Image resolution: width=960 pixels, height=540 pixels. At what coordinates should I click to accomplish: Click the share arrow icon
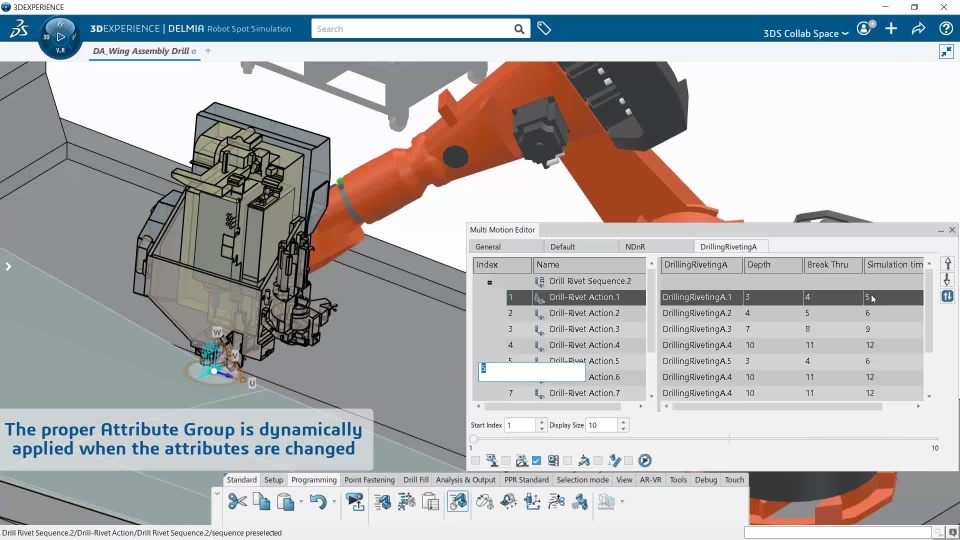pos(918,28)
